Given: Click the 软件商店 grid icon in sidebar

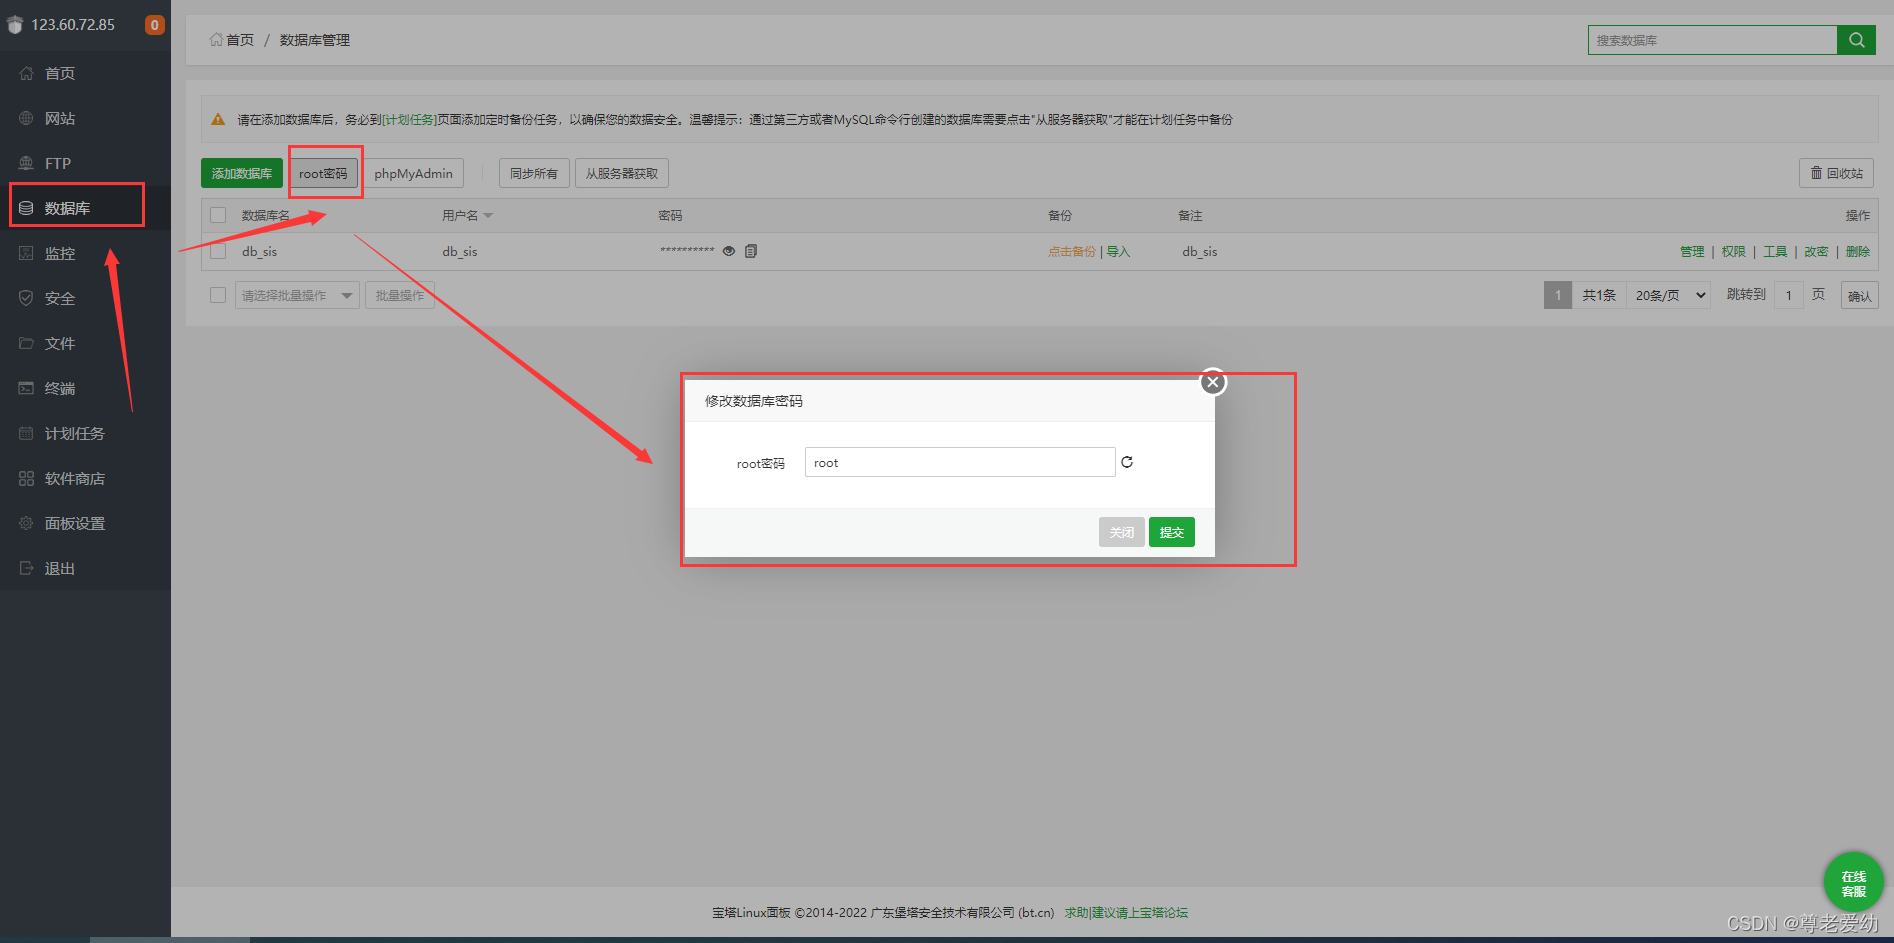Looking at the screenshot, I should point(26,478).
